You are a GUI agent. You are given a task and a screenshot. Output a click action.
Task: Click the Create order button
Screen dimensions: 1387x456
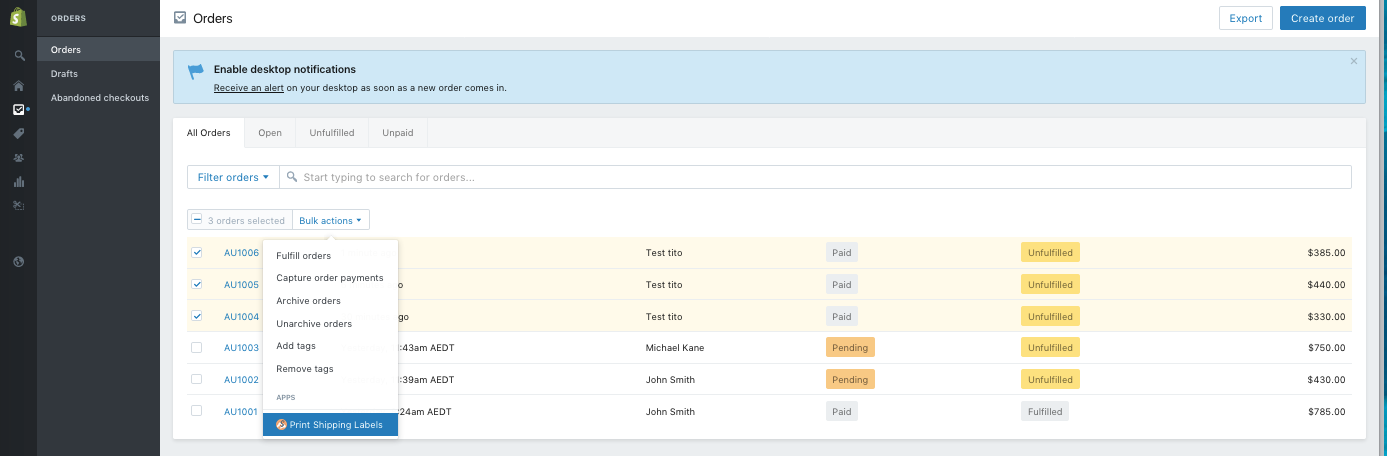[x=1322, y=18]
